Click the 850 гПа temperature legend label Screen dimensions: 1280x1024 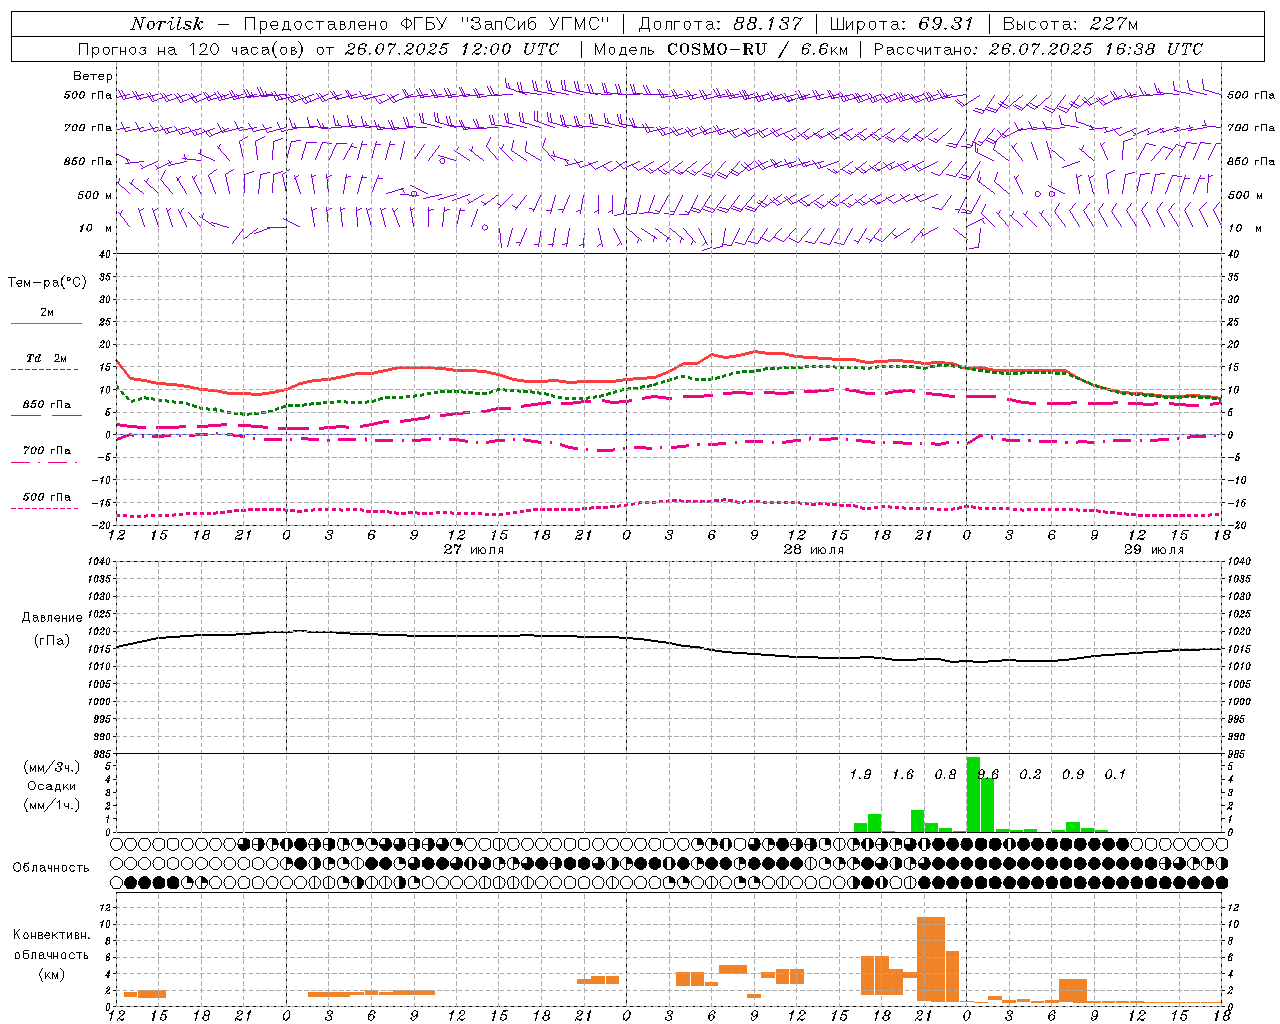47,405
